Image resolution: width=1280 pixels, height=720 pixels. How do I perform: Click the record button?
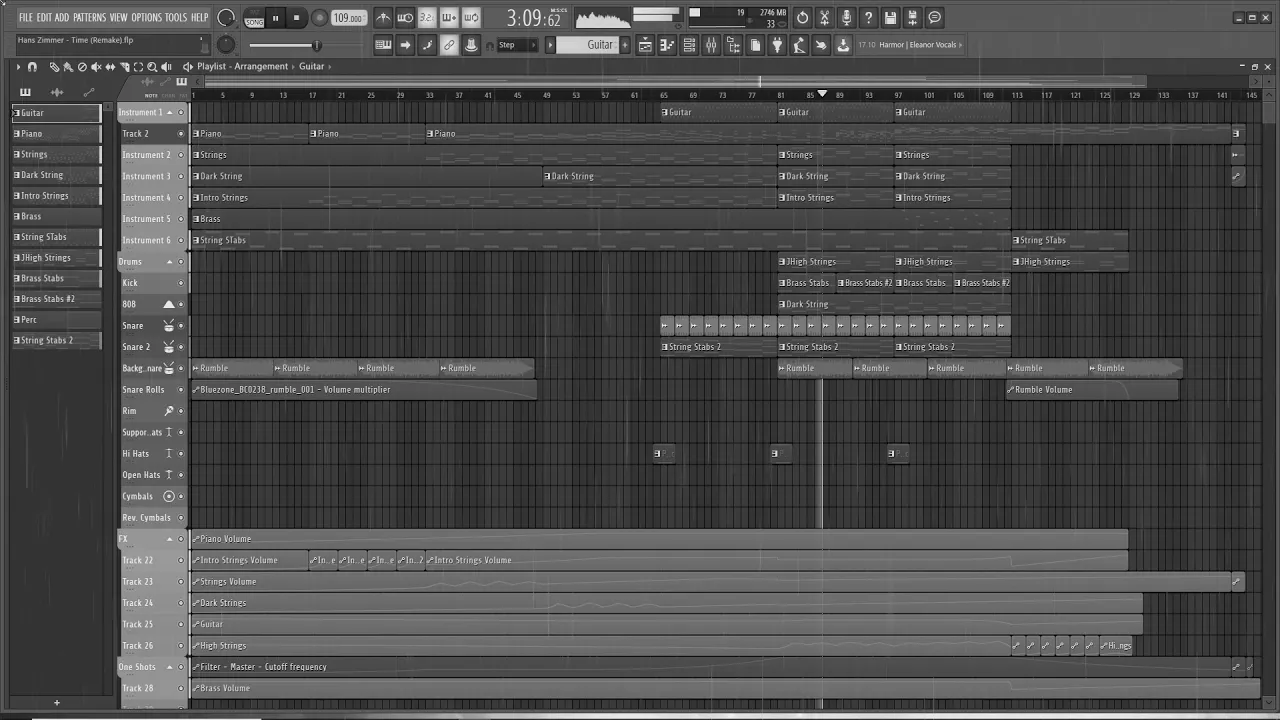pyautogui.click(x=319, y=18)
